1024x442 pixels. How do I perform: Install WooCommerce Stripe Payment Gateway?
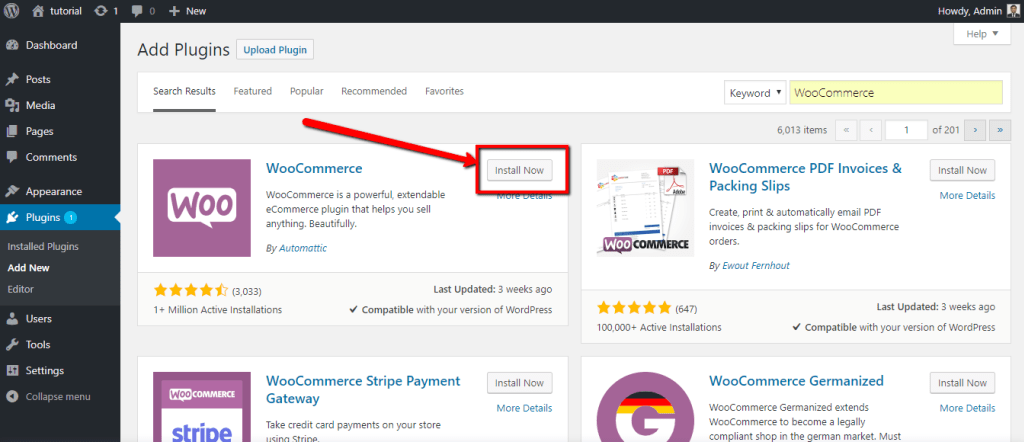tap(519, 383)
